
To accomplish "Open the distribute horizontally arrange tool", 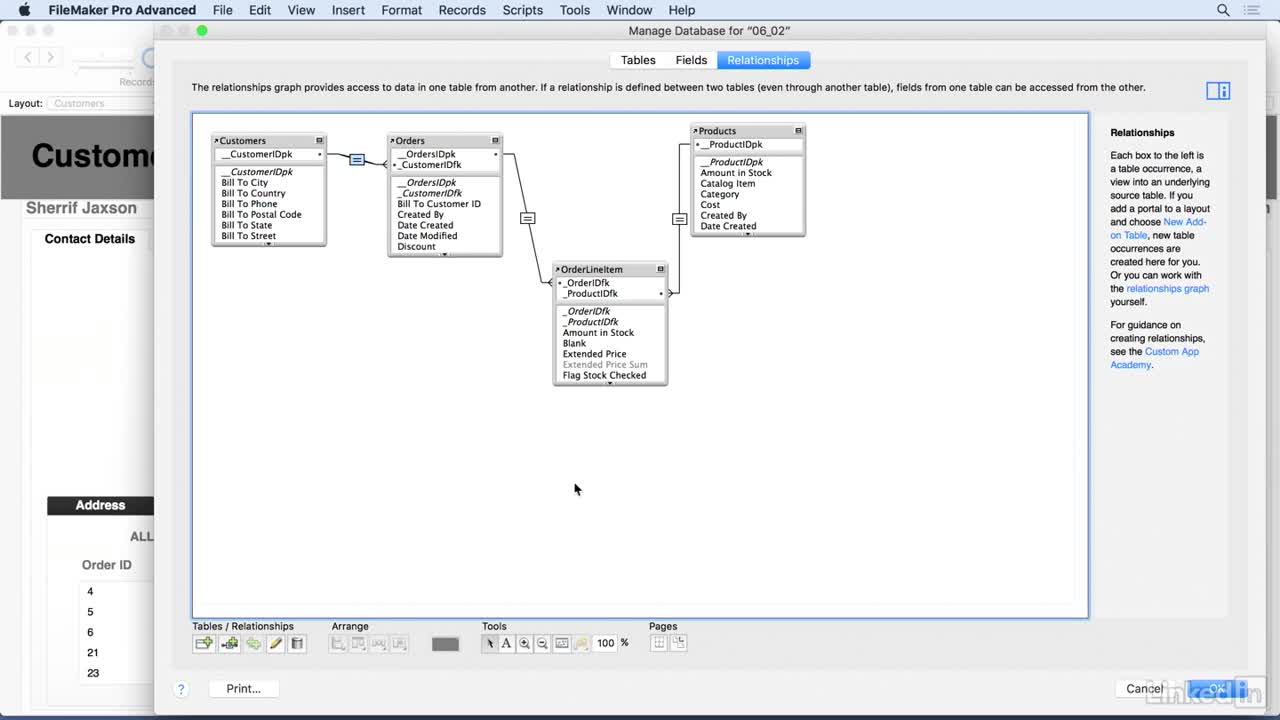I will click(379, 644).
